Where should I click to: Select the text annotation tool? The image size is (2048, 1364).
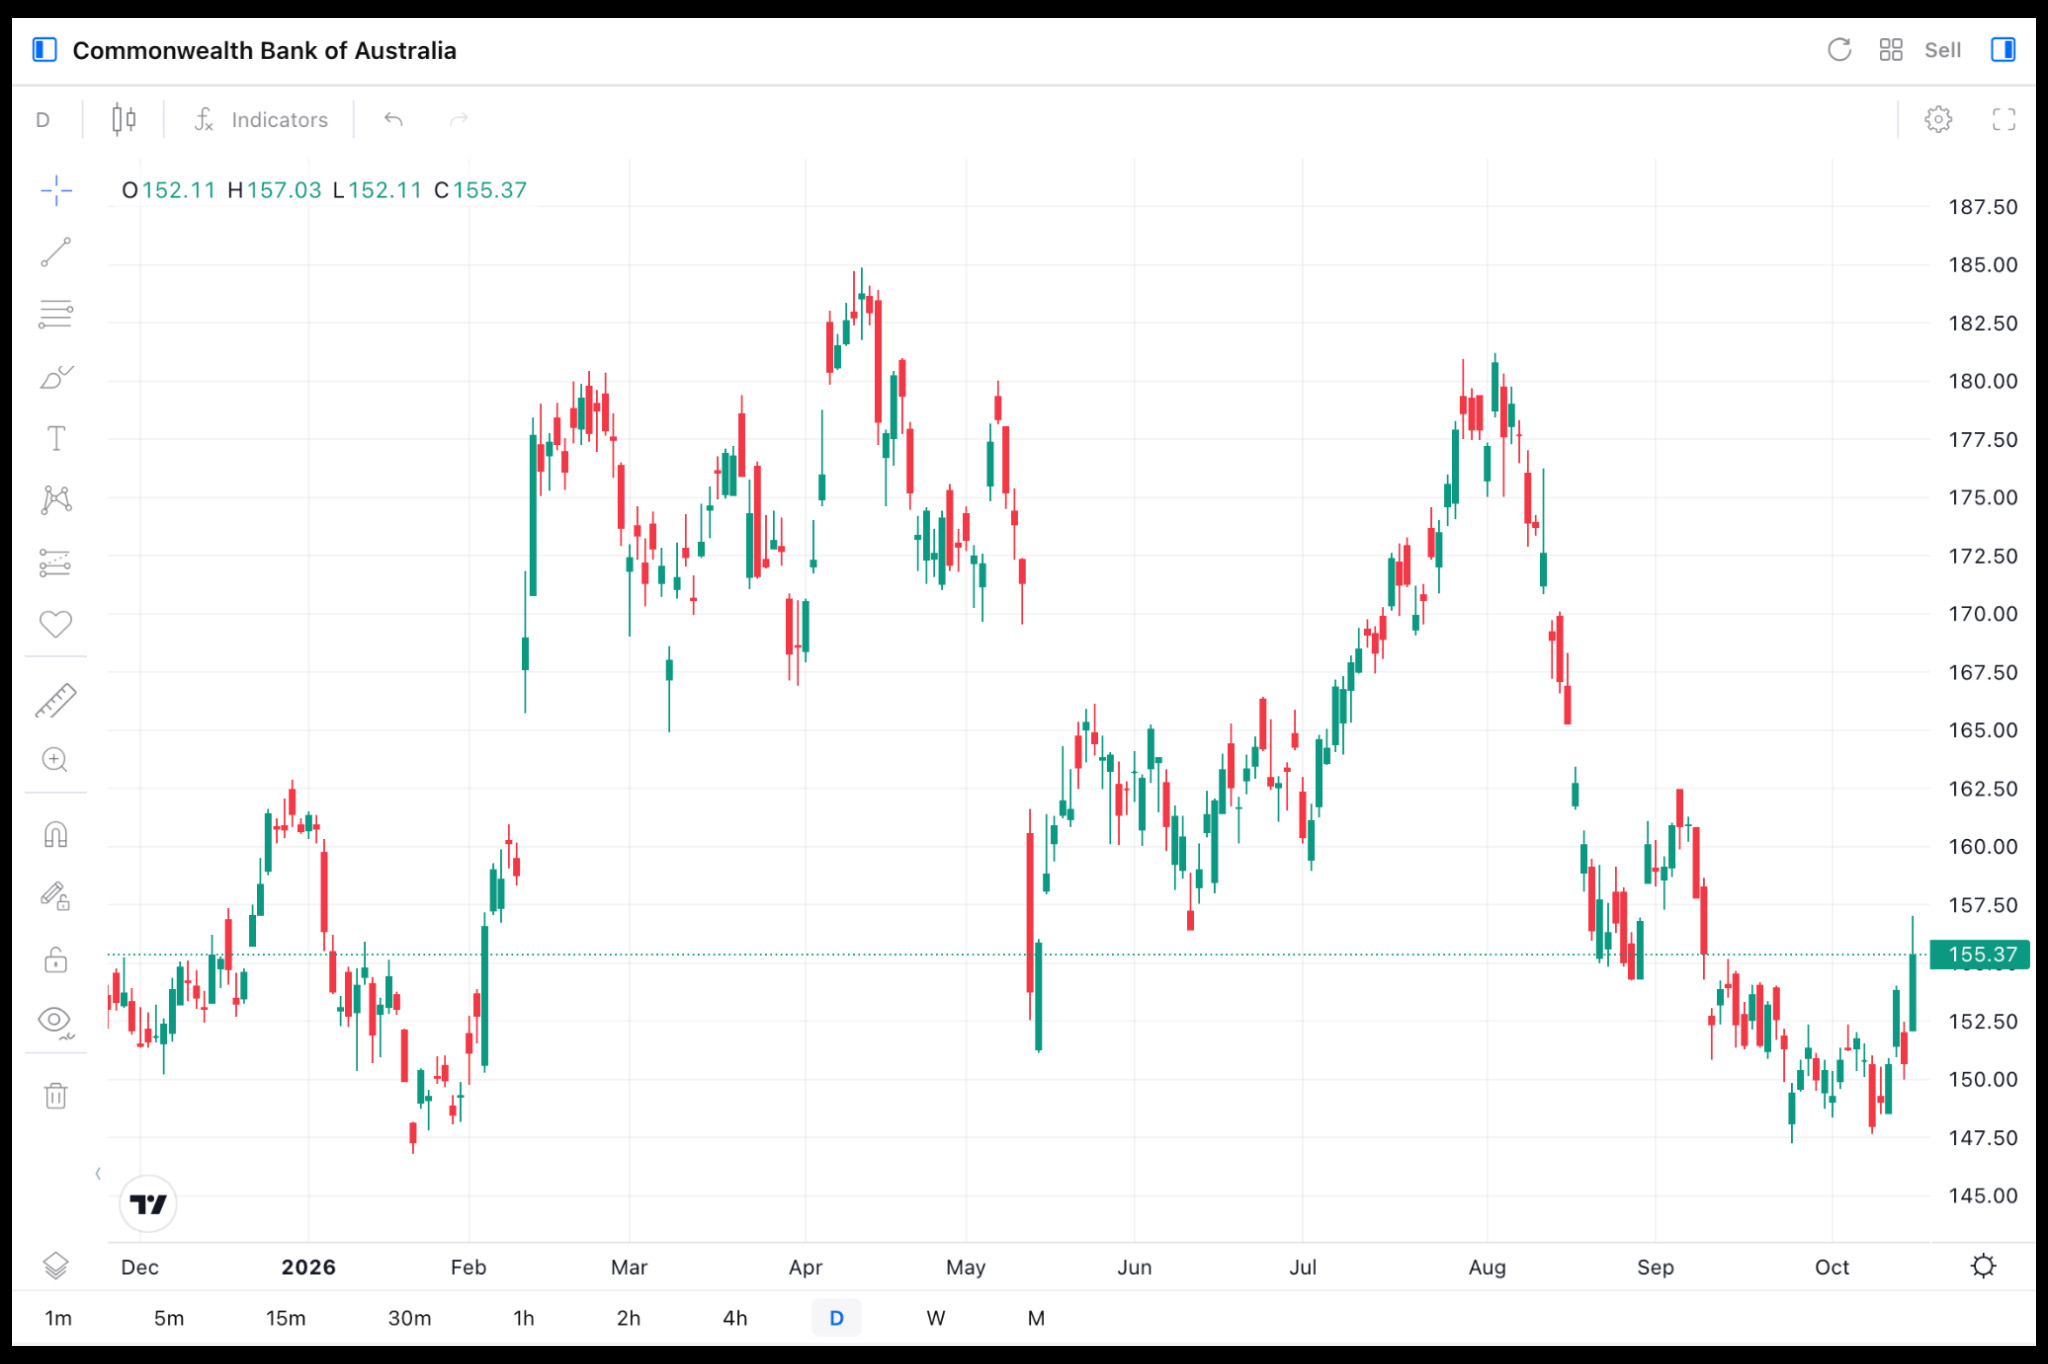[x=56, y=438]
